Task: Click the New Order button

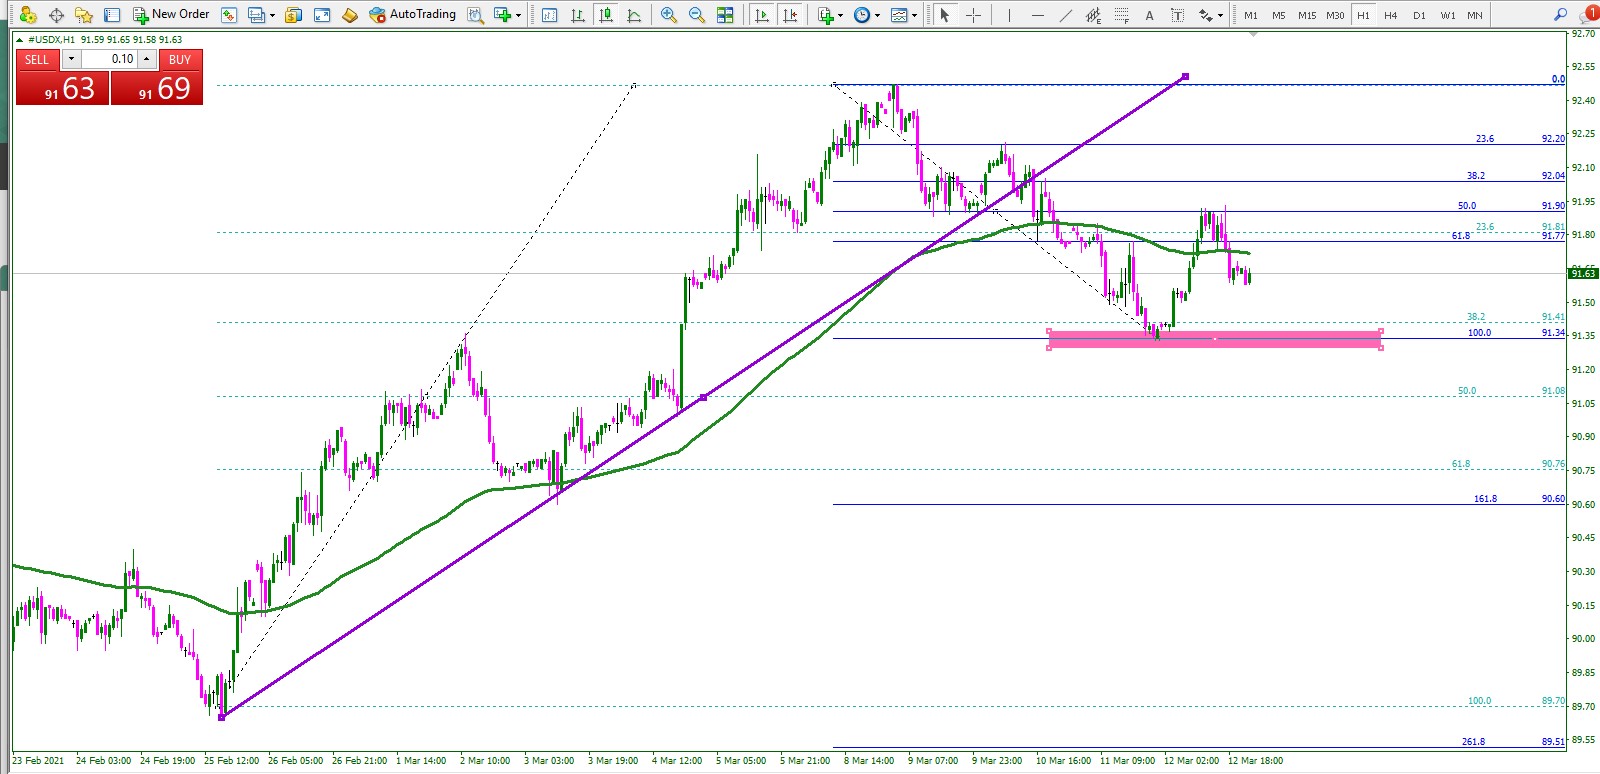Action: [171, 15]
